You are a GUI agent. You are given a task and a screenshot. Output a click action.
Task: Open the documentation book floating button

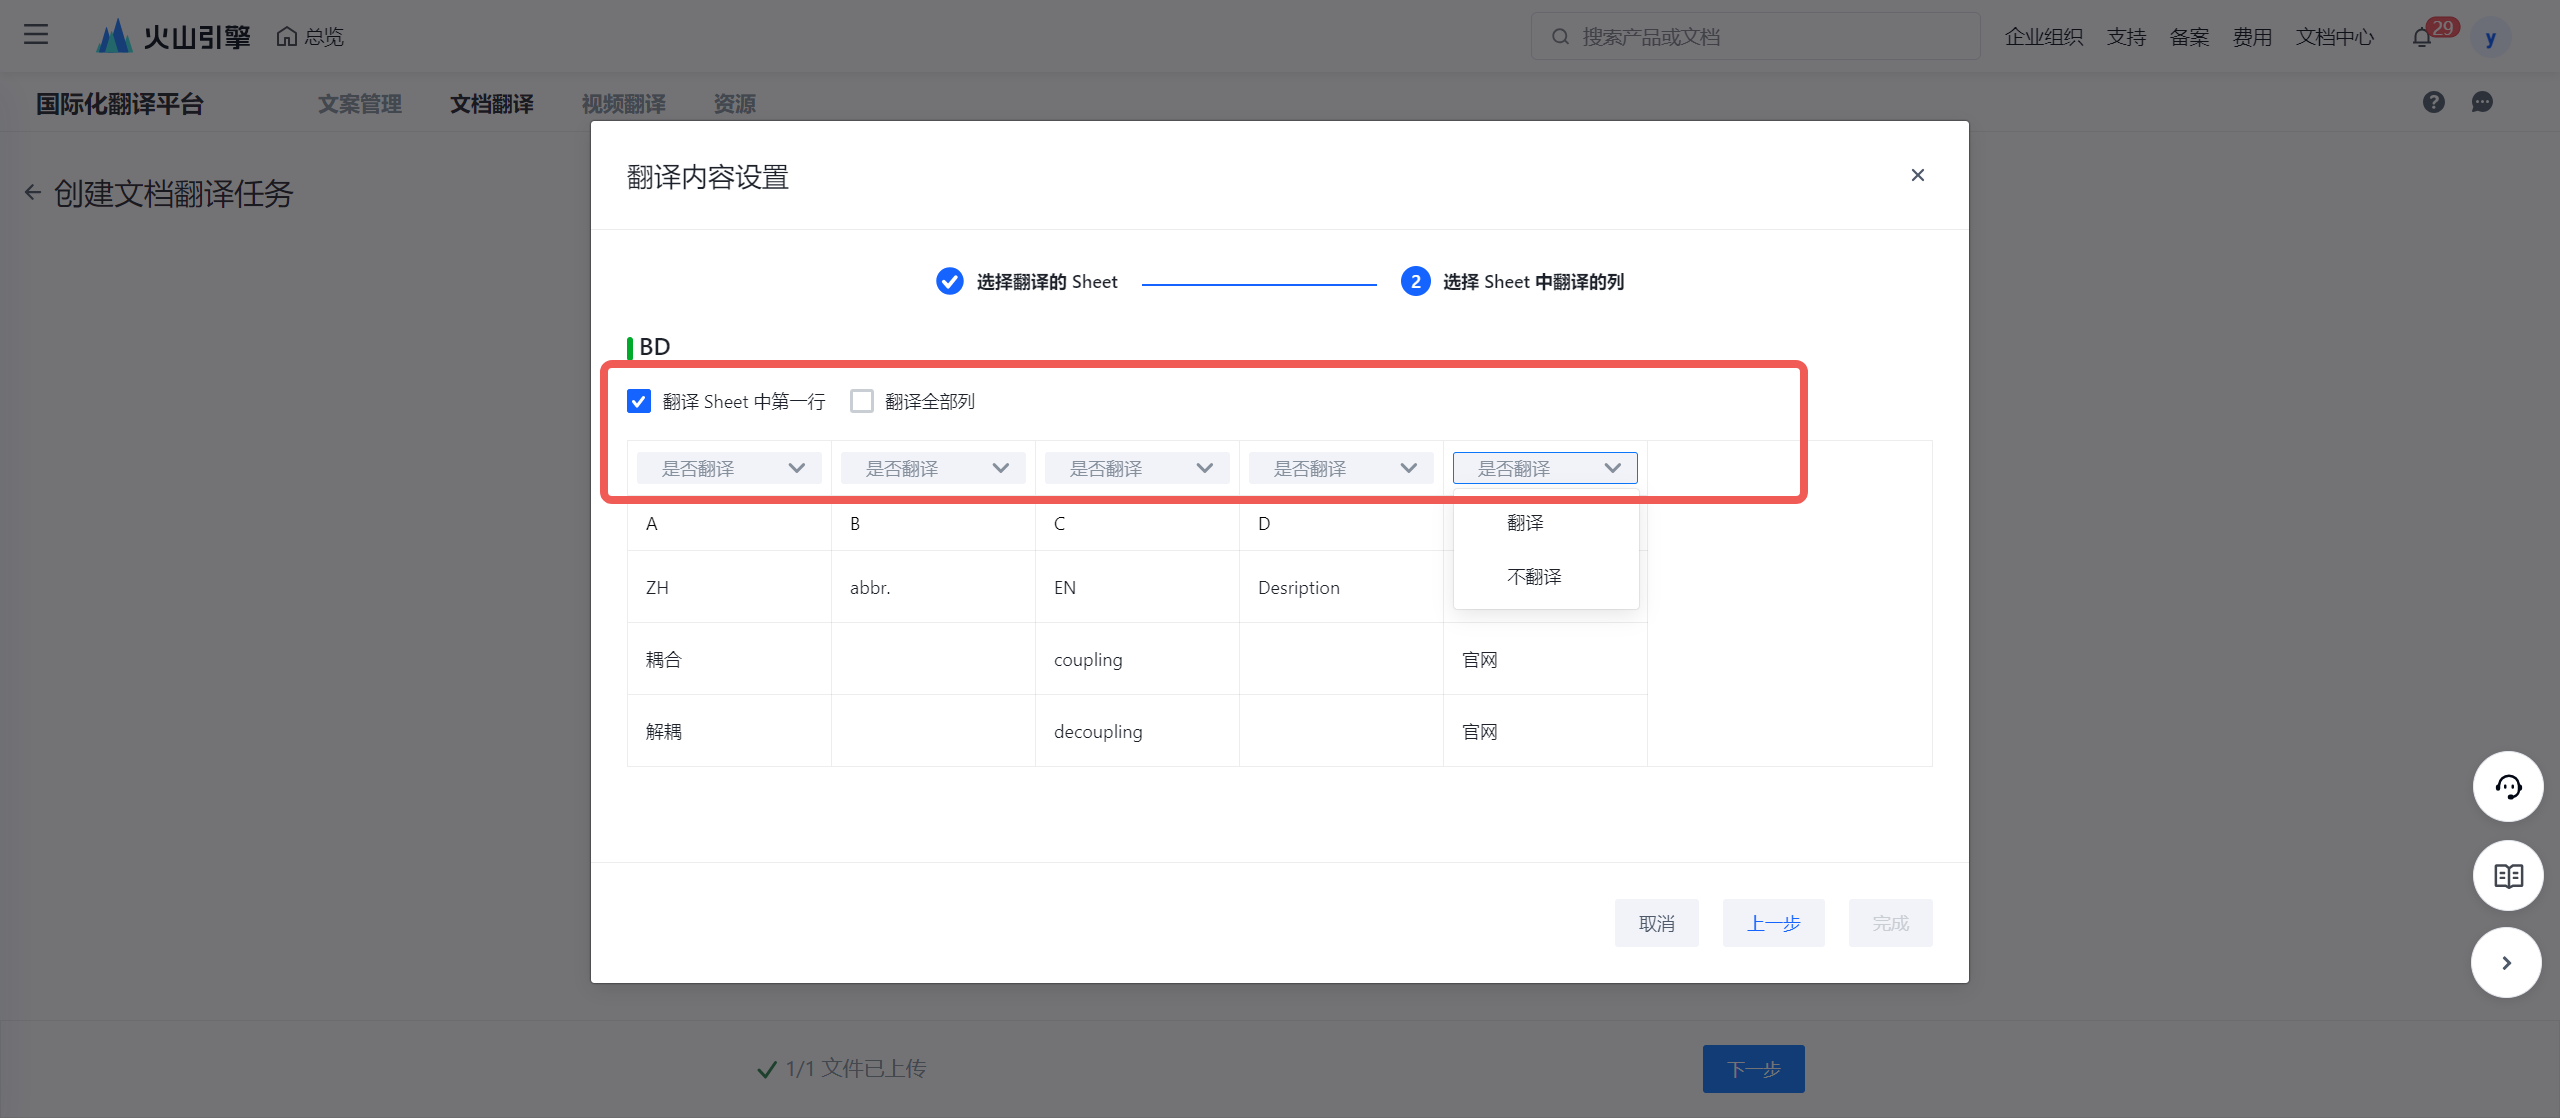2507,876
